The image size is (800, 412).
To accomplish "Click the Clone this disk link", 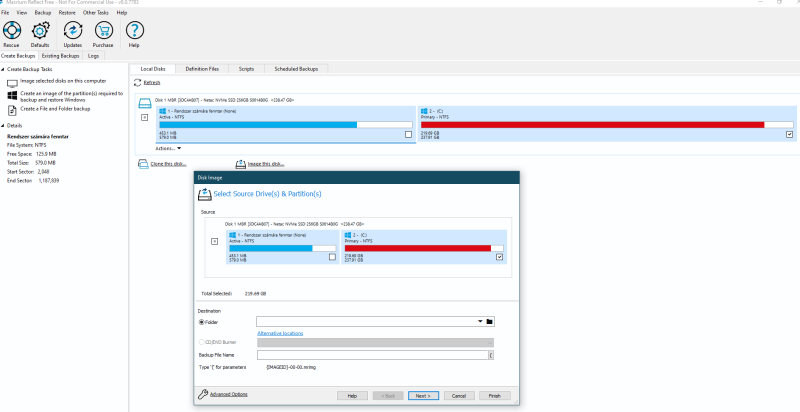I will click(x=168, y=164).
